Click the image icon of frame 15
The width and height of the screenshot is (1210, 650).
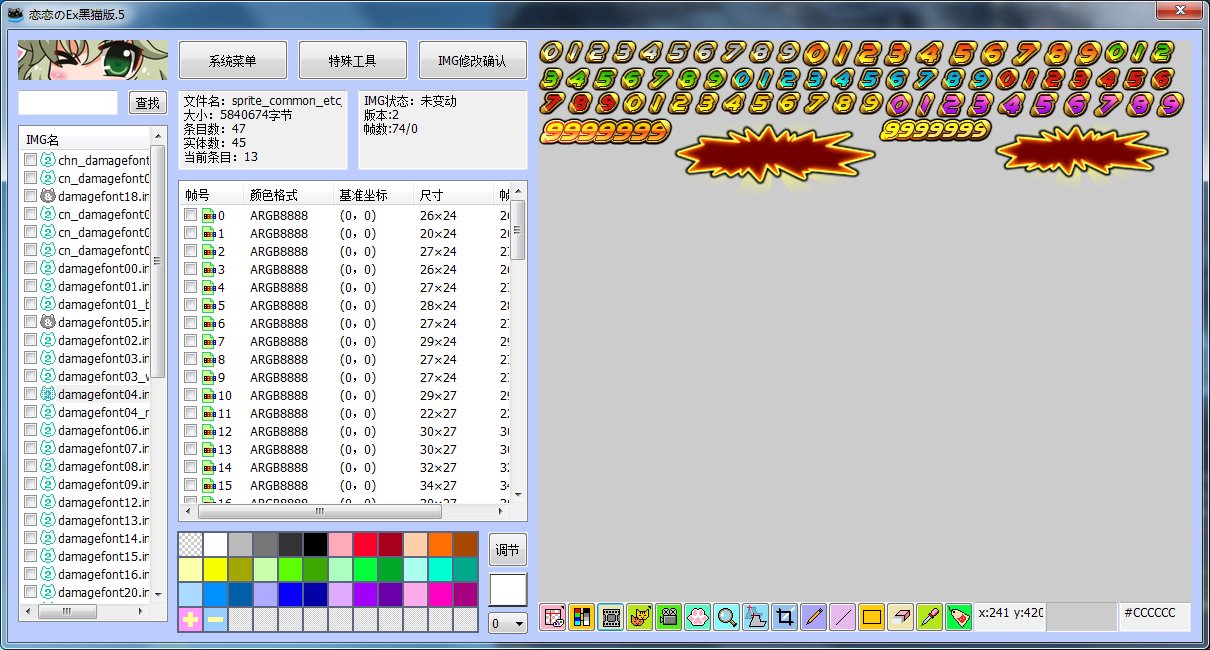(x=209, y=485)
